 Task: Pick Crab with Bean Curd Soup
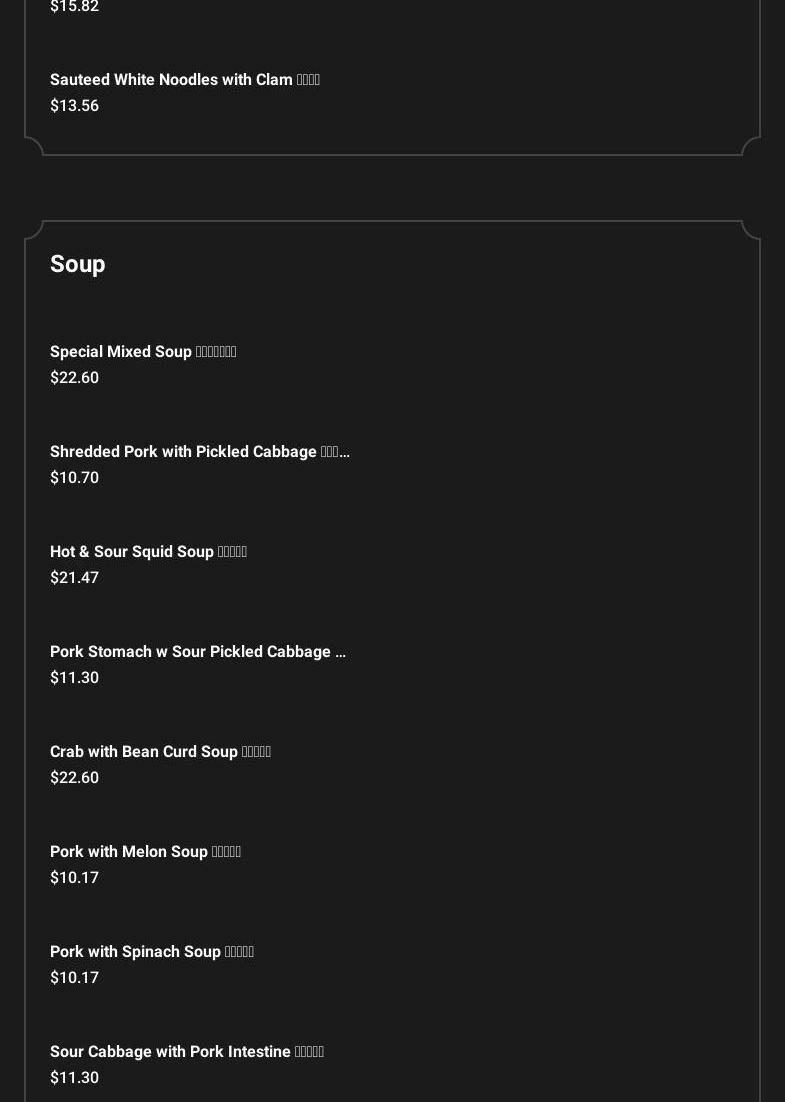pyautogui.click(x=160, y=752)
